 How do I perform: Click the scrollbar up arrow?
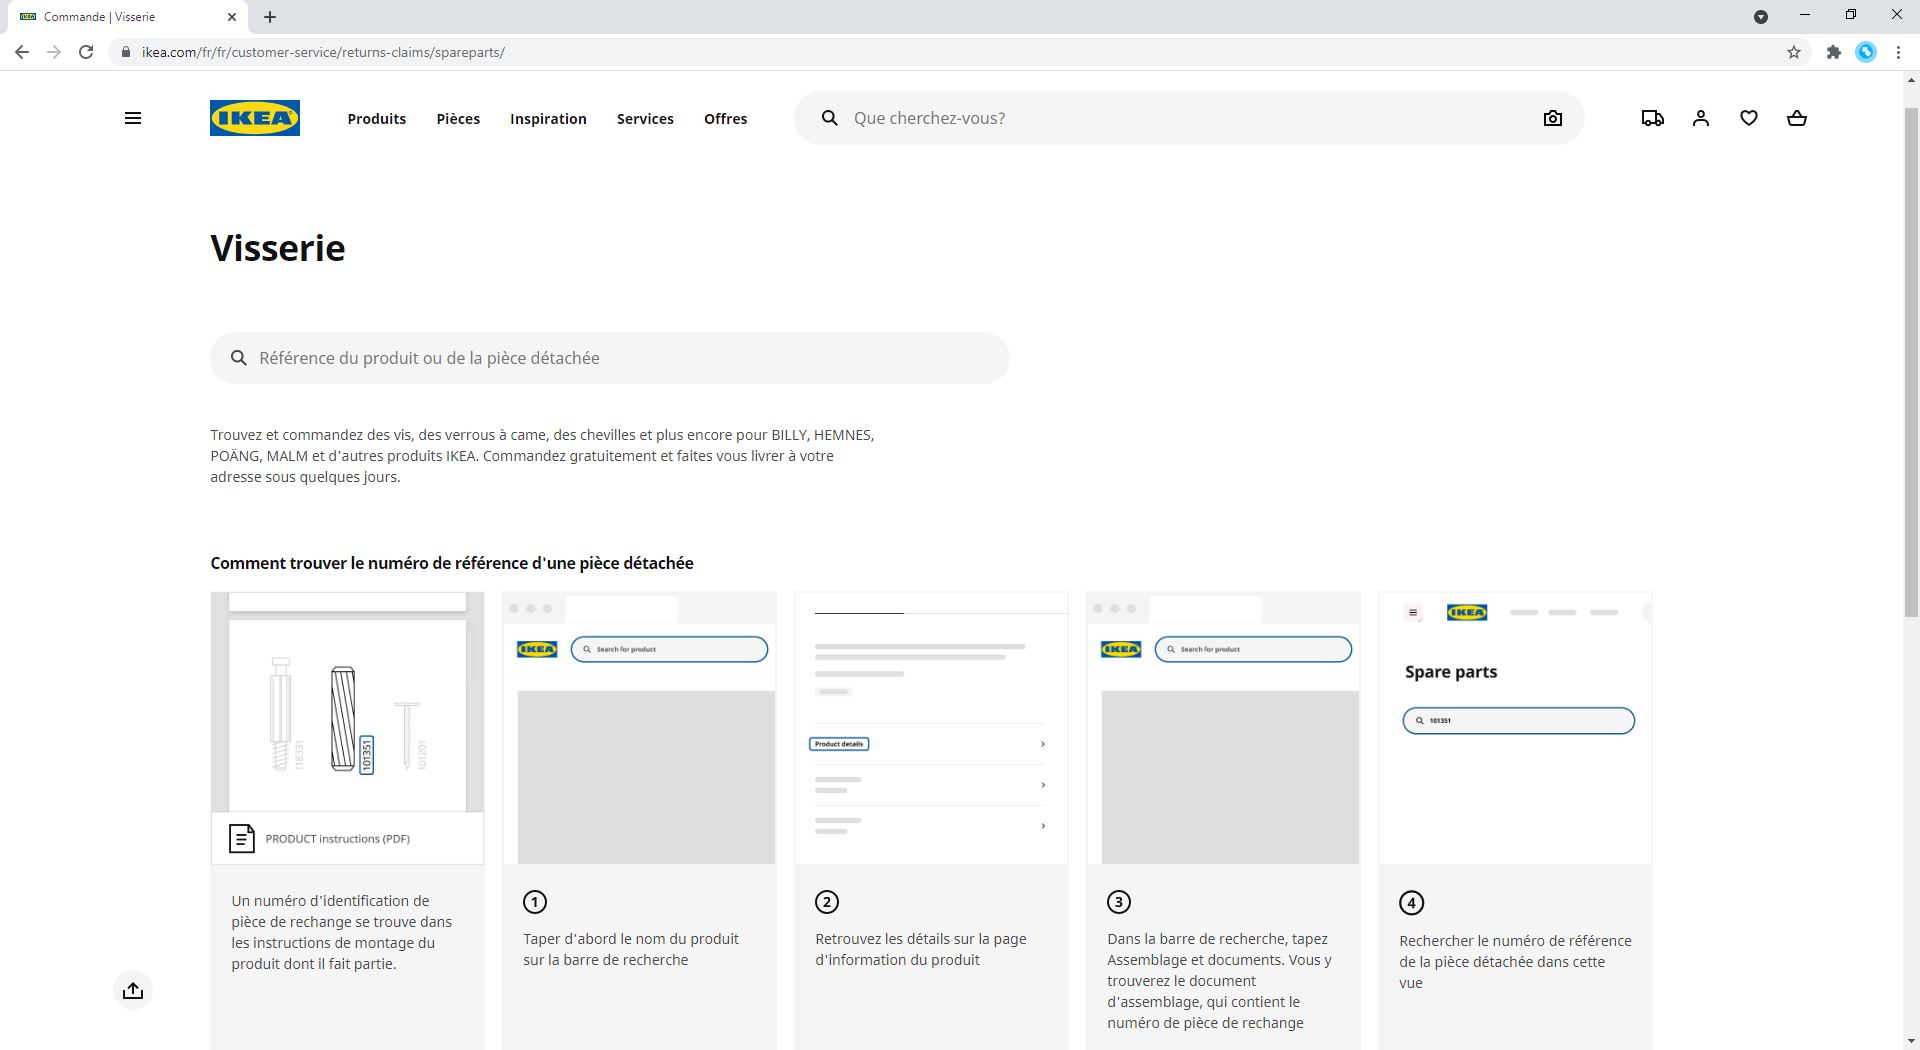[x=1911, y=81]
